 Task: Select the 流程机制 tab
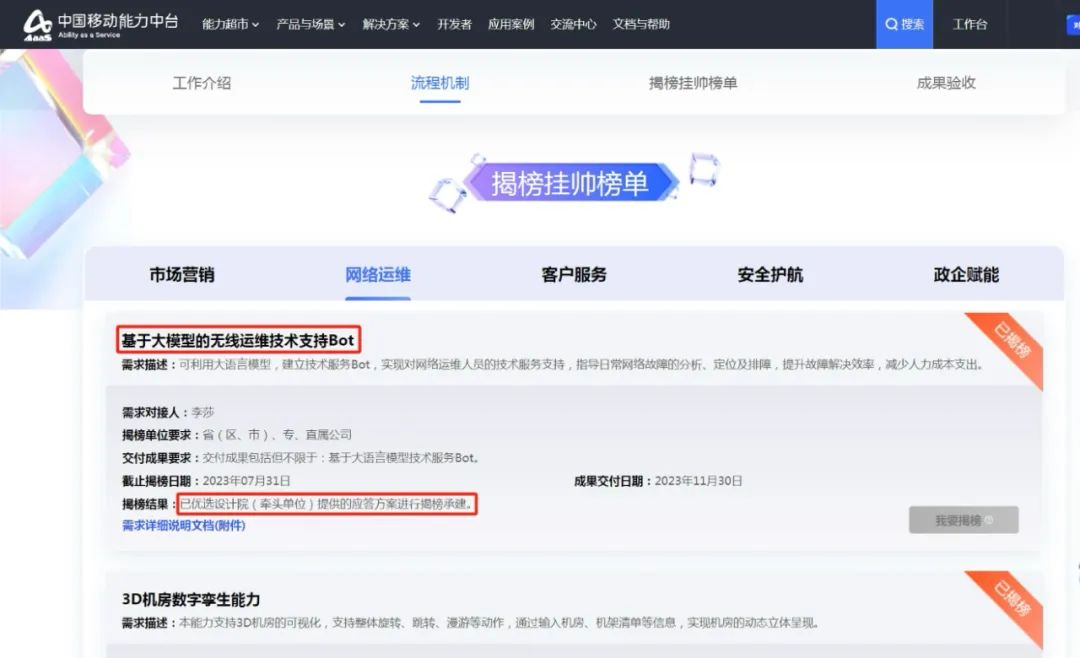pos(440,83)
